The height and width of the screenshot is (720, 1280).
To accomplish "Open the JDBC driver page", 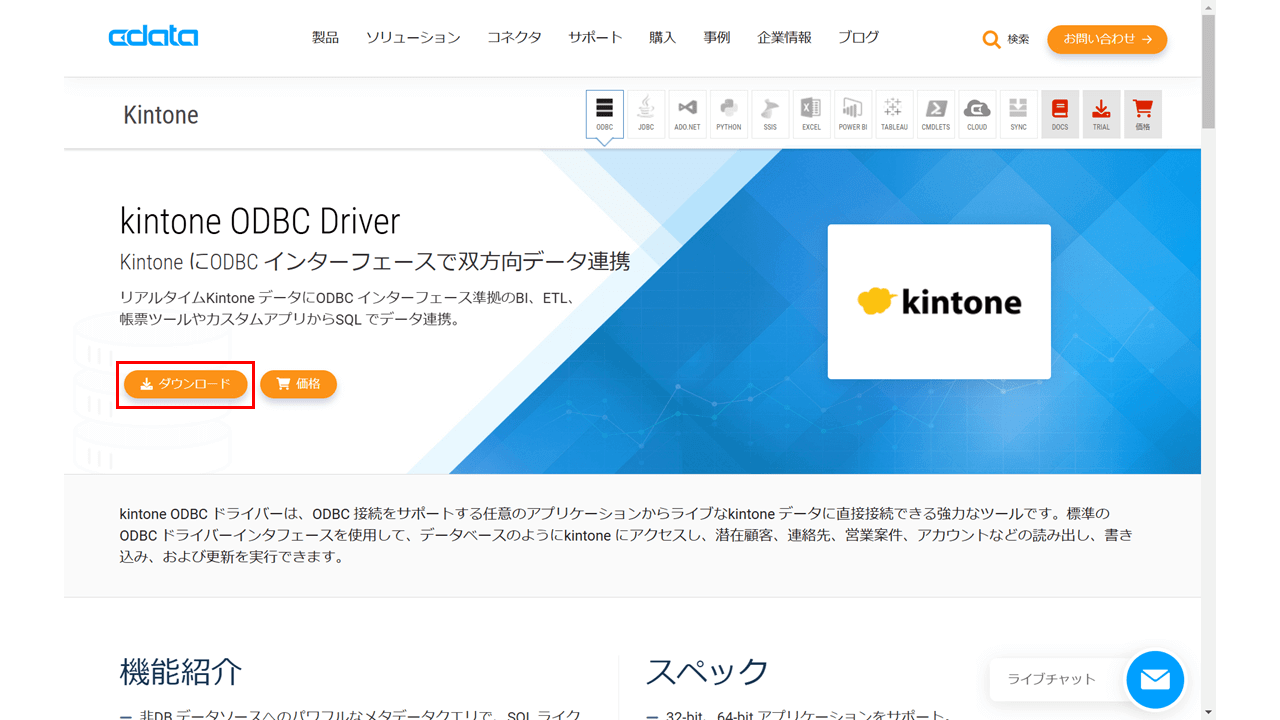I will point(645,113).
